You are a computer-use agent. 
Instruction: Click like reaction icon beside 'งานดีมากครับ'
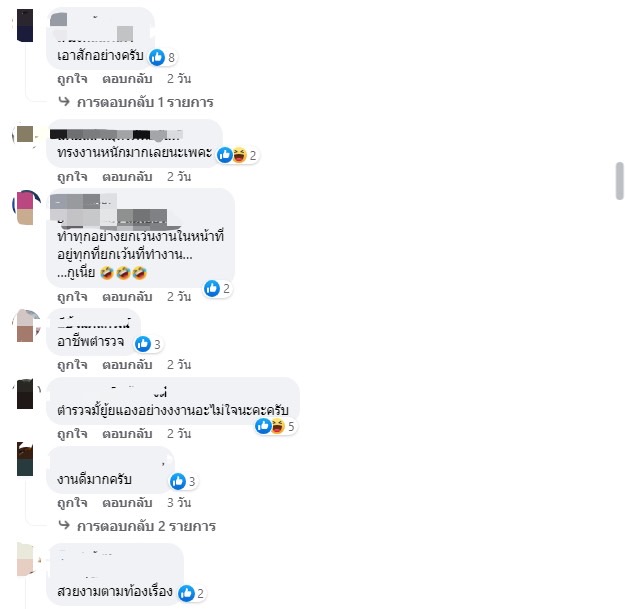tap(178, 481)
